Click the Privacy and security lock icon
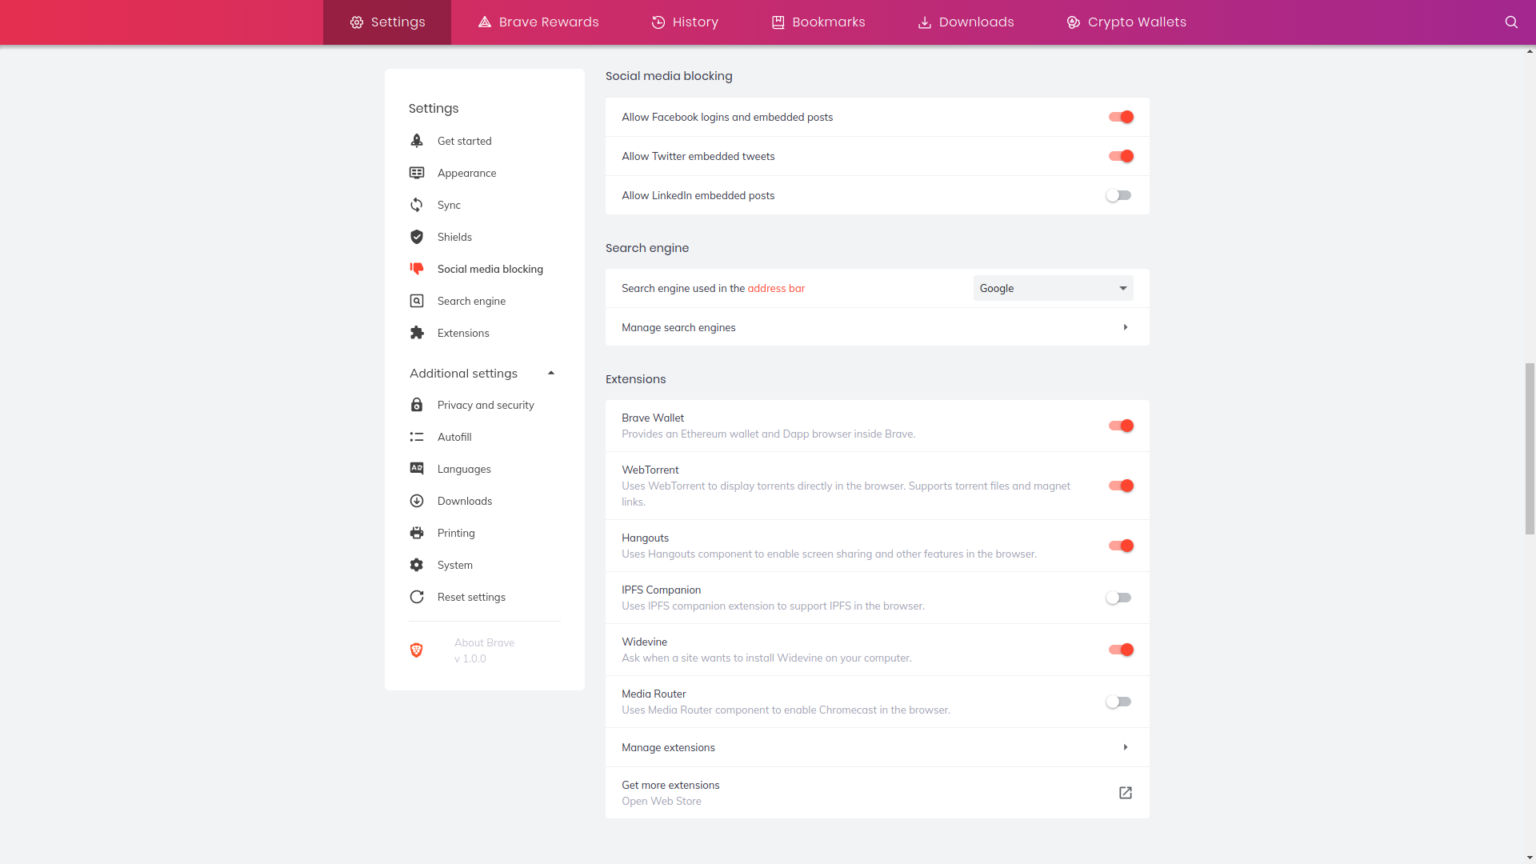Viewport: 1536px width, 864px height. [417, 405]
